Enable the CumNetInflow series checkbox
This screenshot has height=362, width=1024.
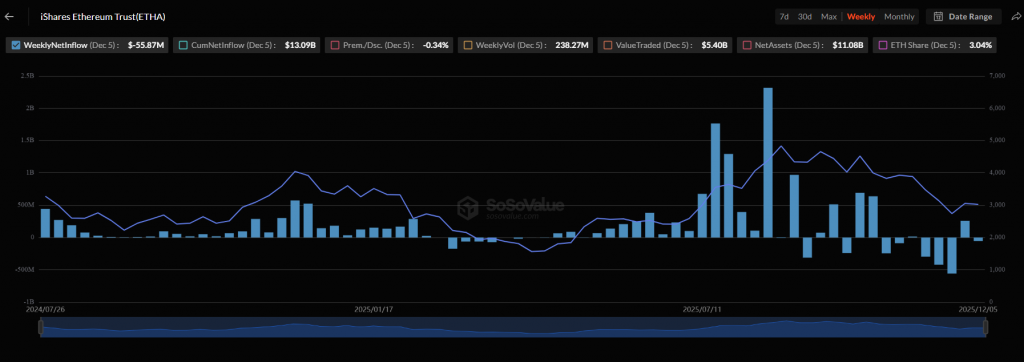coord(183,45)
